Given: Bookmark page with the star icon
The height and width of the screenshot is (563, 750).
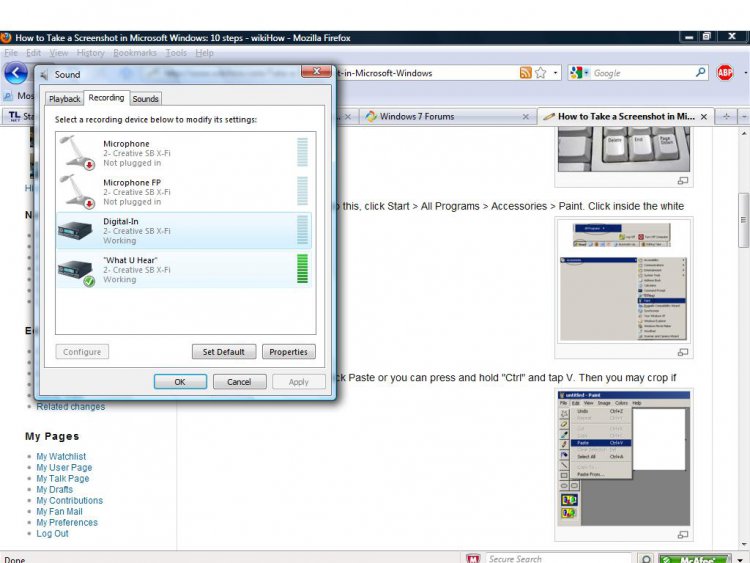Looking at the screenshot, I should pos(540,73).
